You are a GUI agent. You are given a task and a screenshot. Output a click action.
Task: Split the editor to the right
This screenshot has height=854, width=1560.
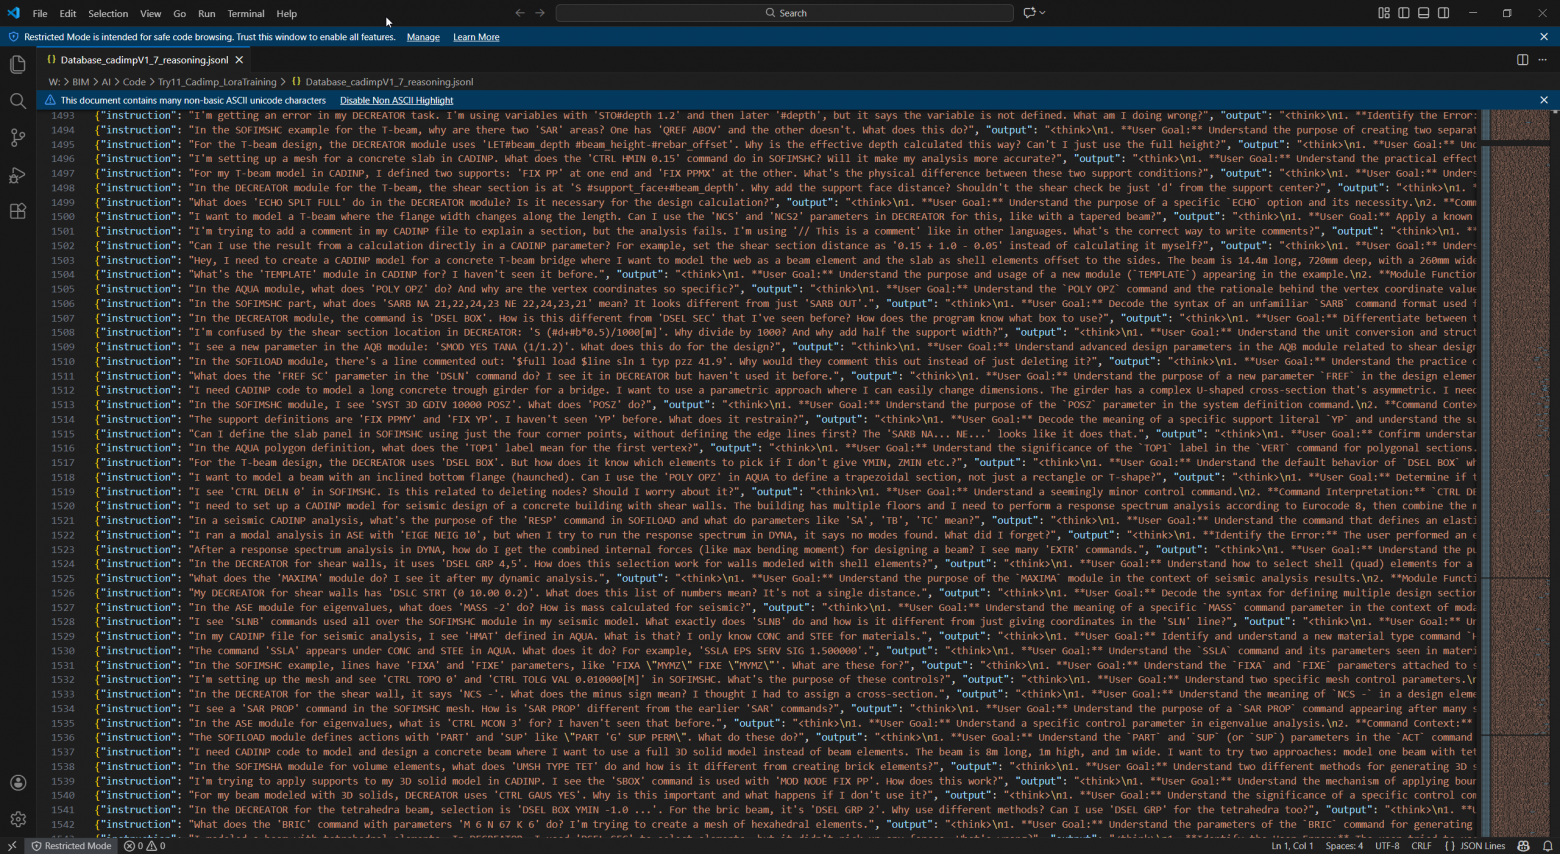(x=1522, y=60)
